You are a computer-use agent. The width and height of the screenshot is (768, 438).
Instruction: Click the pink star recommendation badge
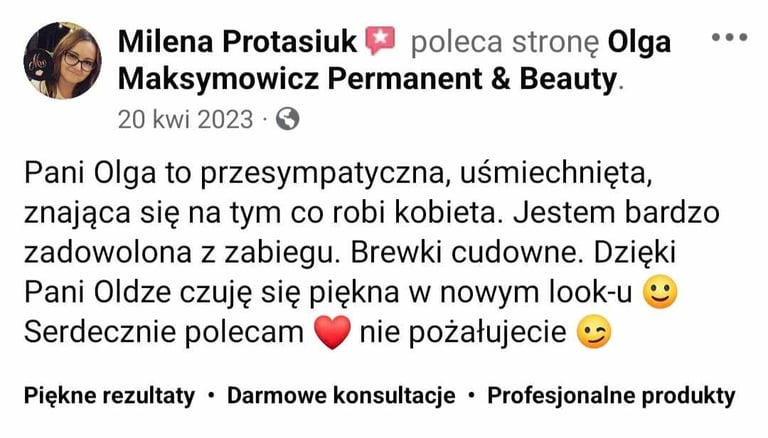(380, 41)
